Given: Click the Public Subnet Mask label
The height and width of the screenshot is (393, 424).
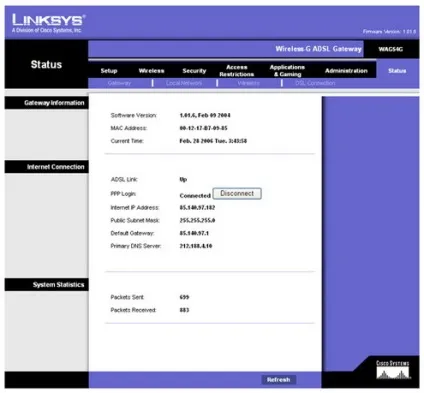Looking at the screenshot, I should tap(135, 220).
